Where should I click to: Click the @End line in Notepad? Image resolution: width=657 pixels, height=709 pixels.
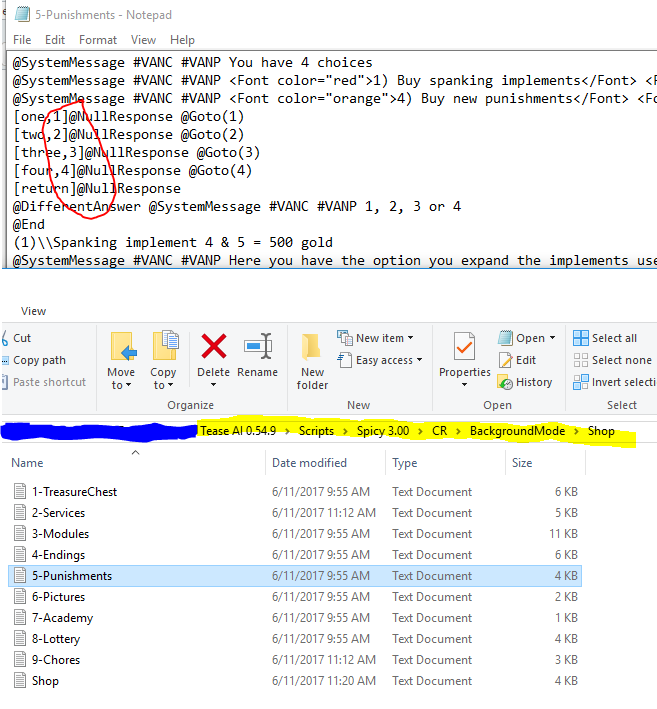28,224
